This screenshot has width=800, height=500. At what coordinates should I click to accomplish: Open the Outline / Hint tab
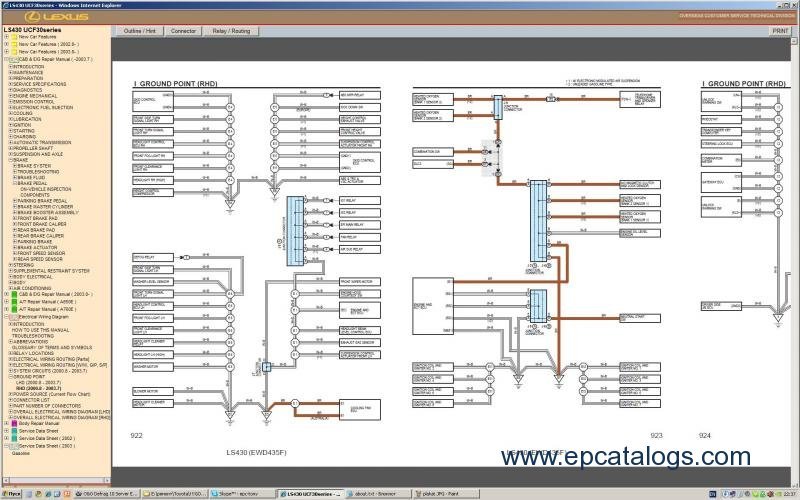click(139, 31)
